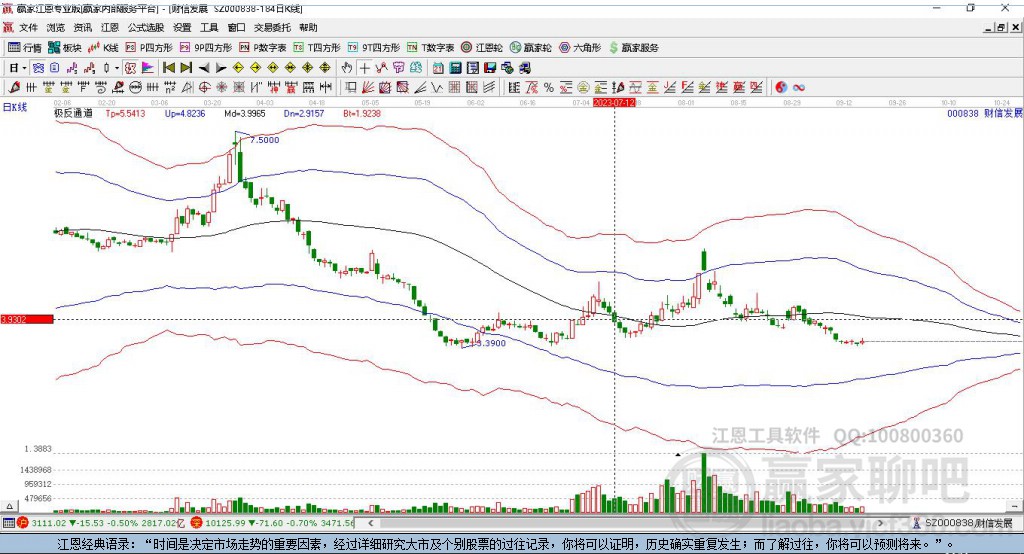Select the crosshair circle target tool
The height and width of the screenshot is (554, 1024).
pos(204,88)
